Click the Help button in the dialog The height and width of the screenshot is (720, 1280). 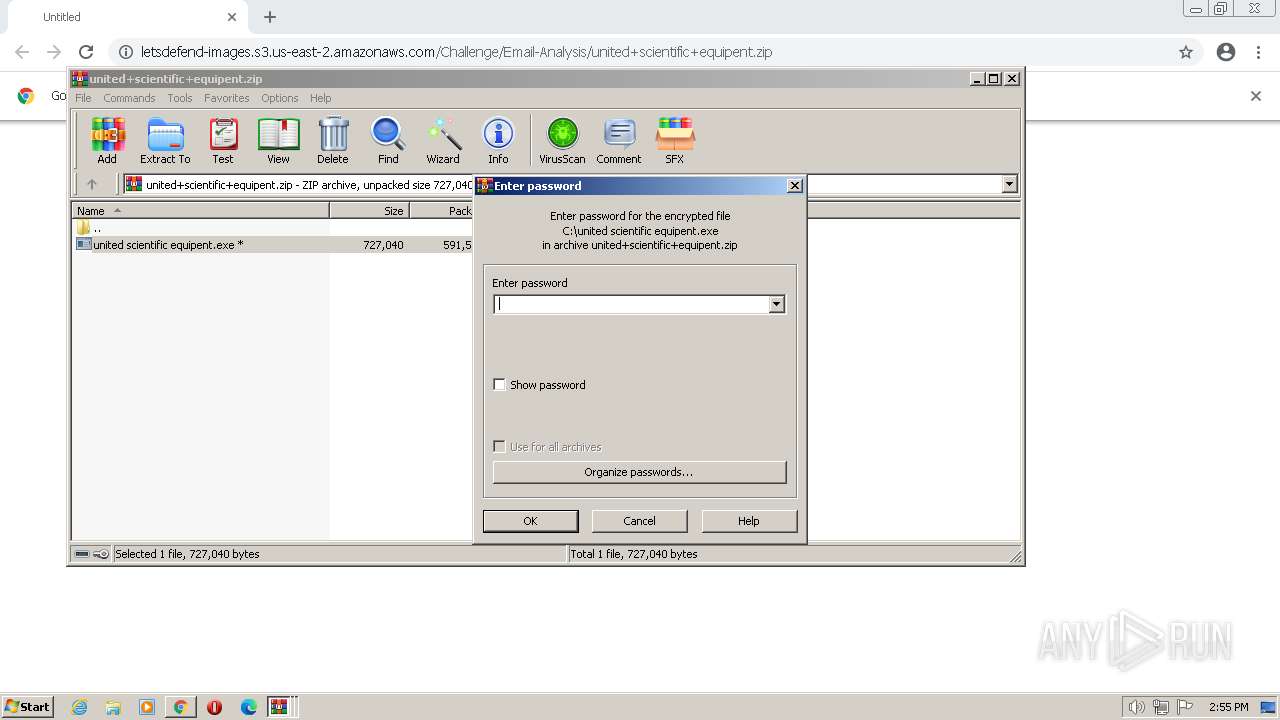[749, 521]
